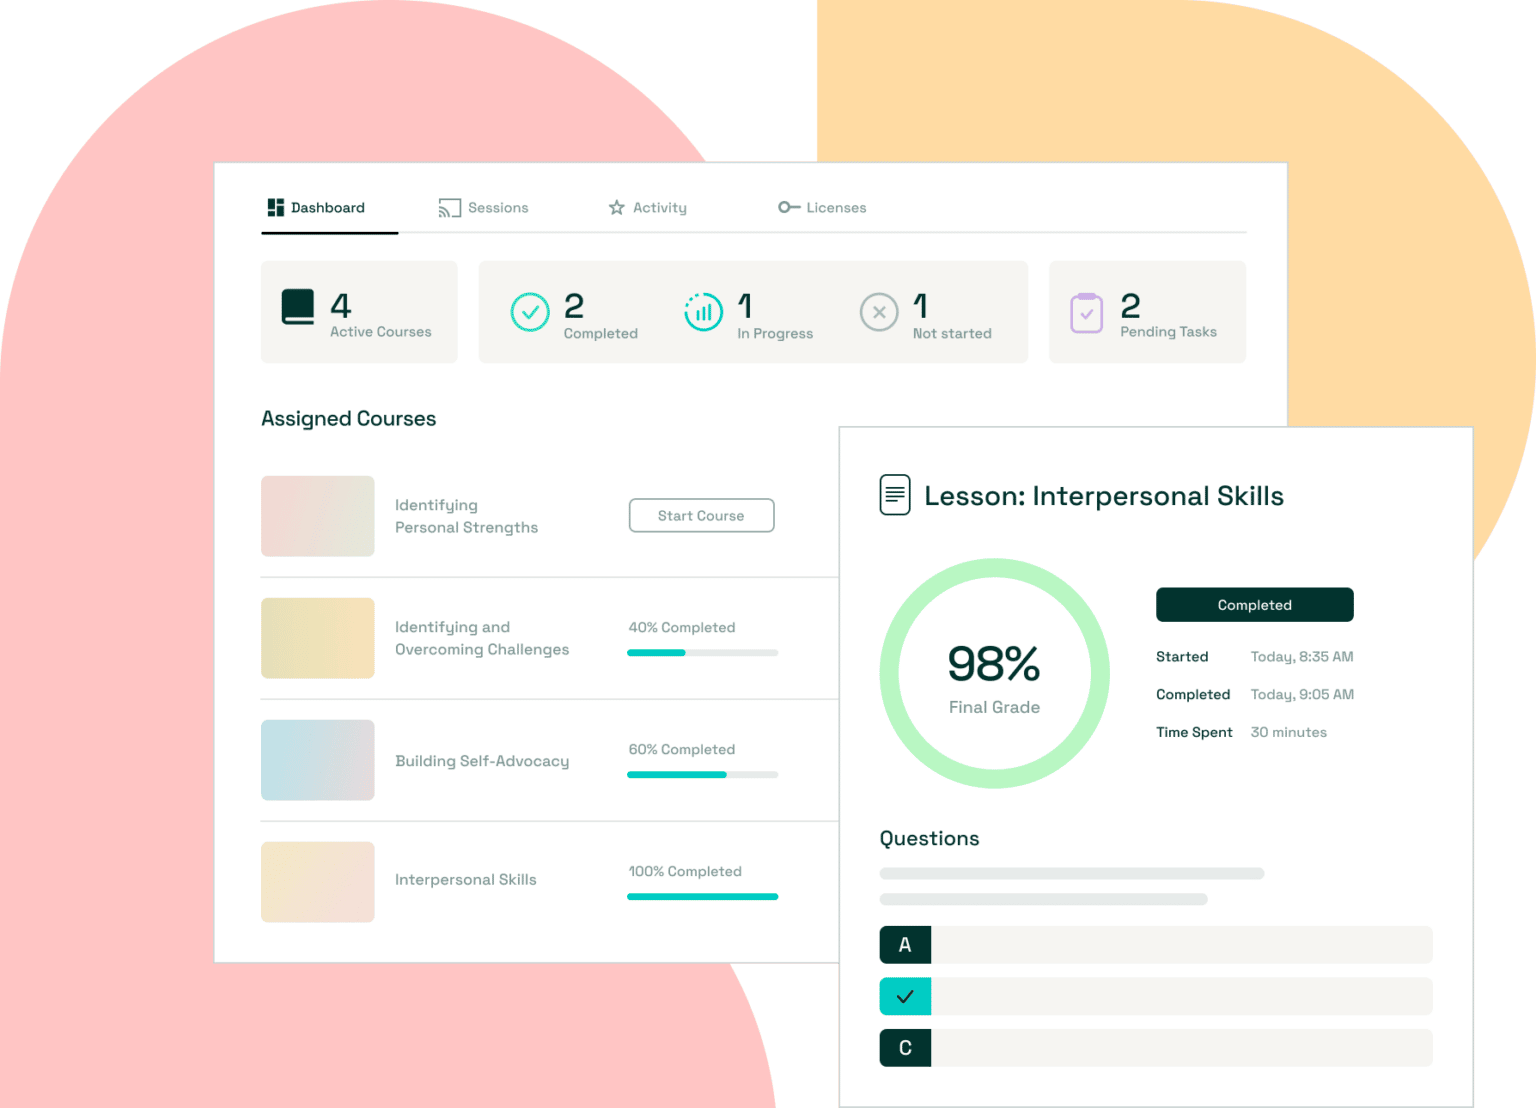Click the Assigned Courses heading

coord(349,419)
